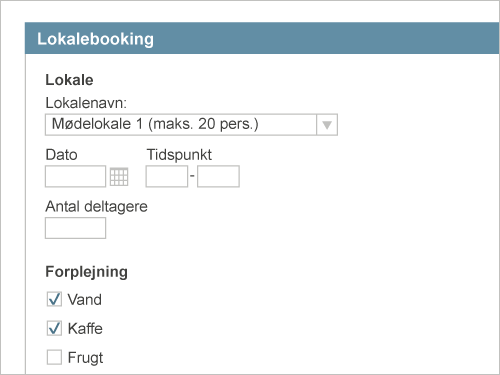Click the Forplejning section heading
Viewport: 500px width, 375px height.
(x=87, y=272)
